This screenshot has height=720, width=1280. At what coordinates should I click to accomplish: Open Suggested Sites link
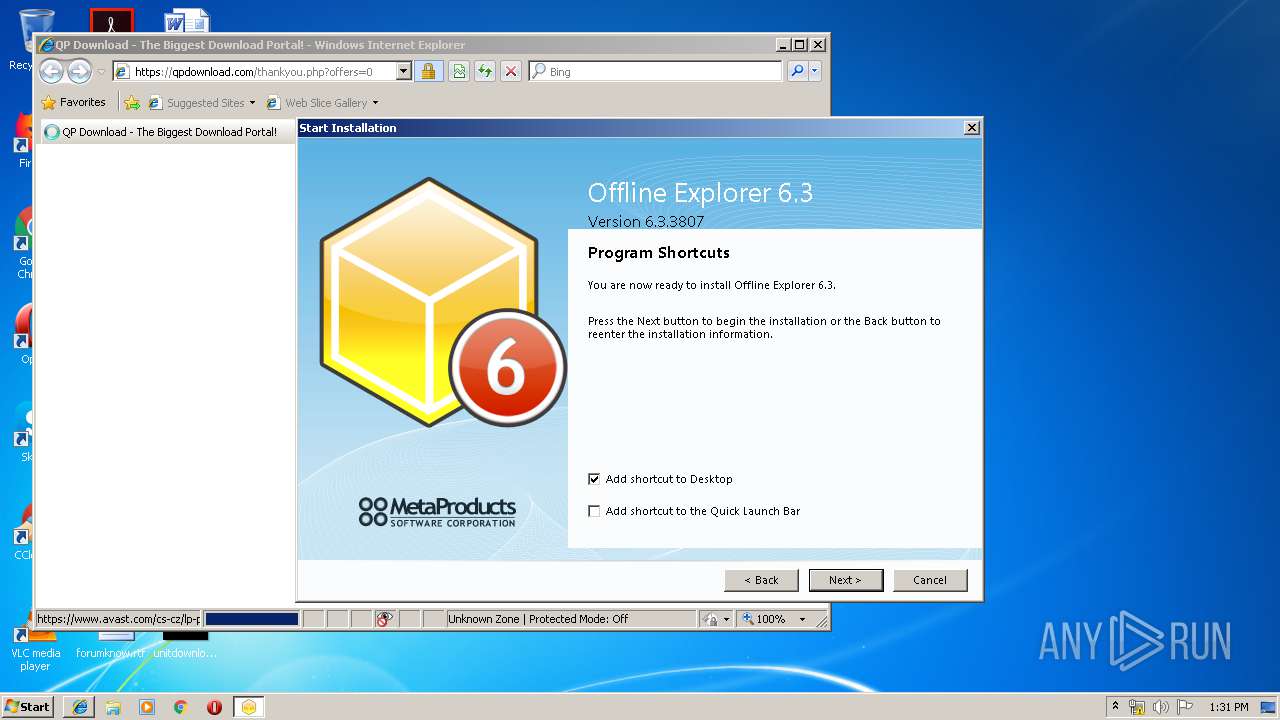(197, 103)
